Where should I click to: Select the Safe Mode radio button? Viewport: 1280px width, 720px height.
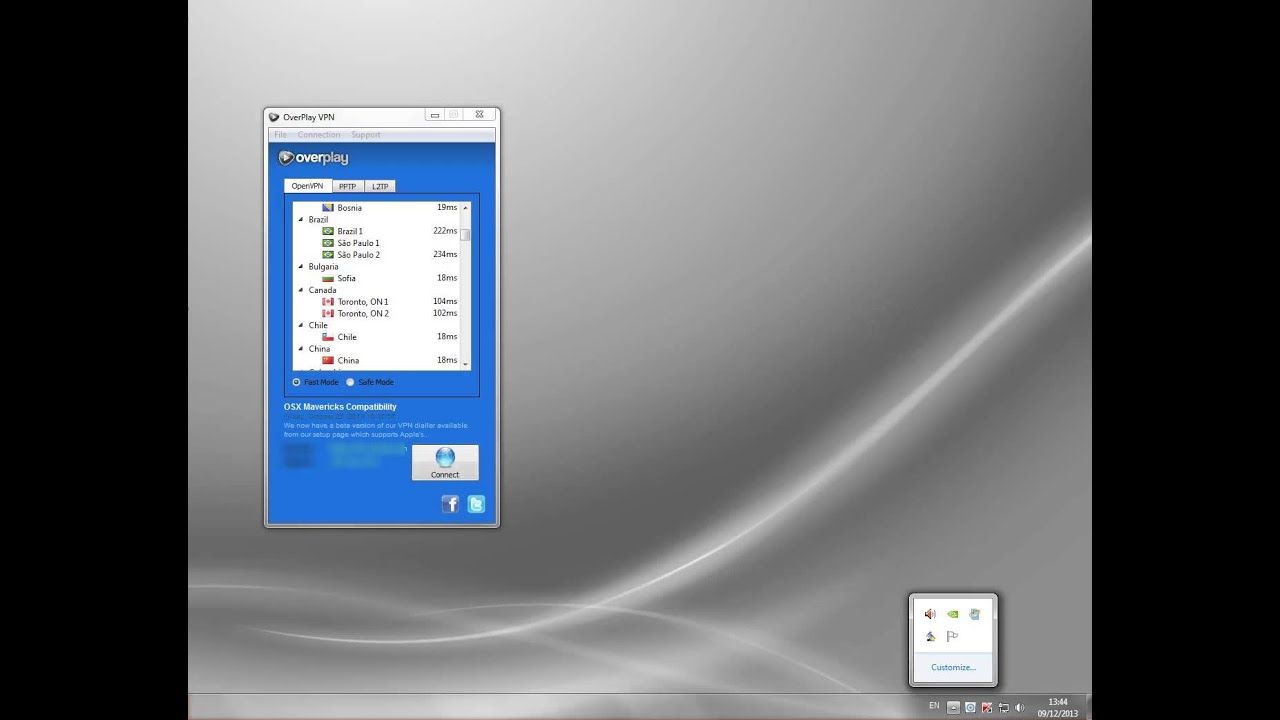[350, 382]
